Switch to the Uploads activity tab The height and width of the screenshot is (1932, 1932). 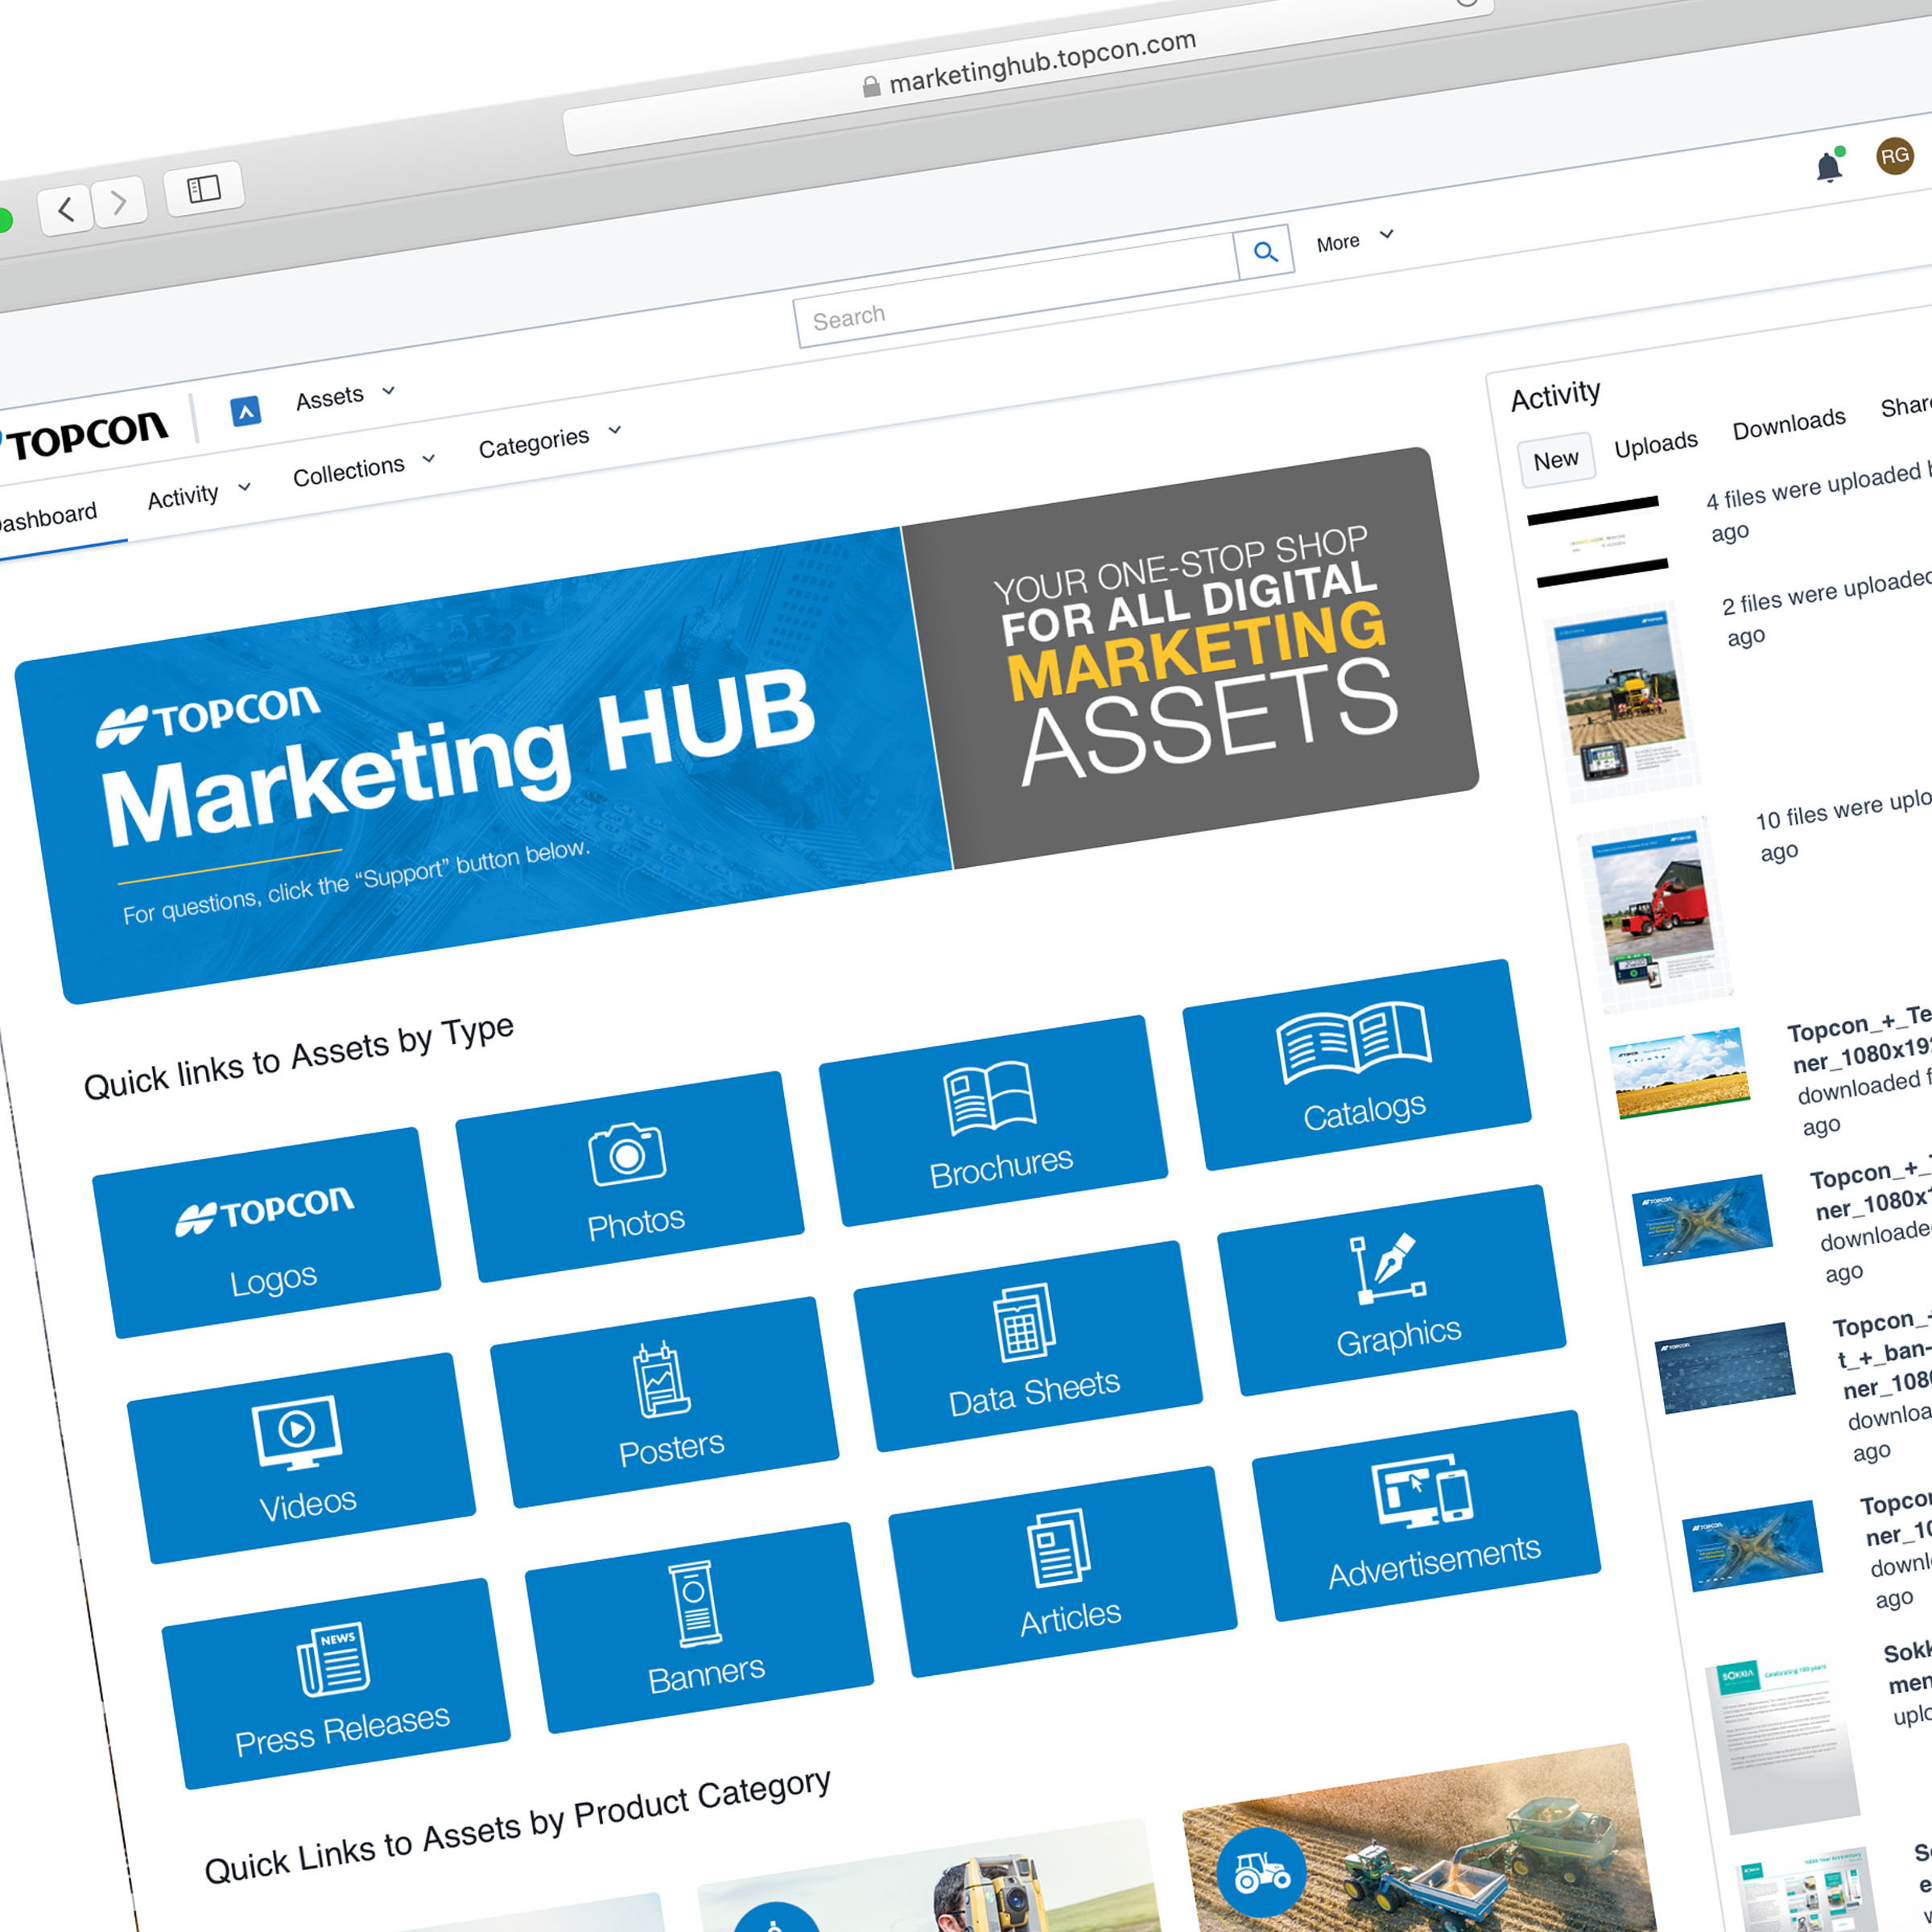[1656, 444]
